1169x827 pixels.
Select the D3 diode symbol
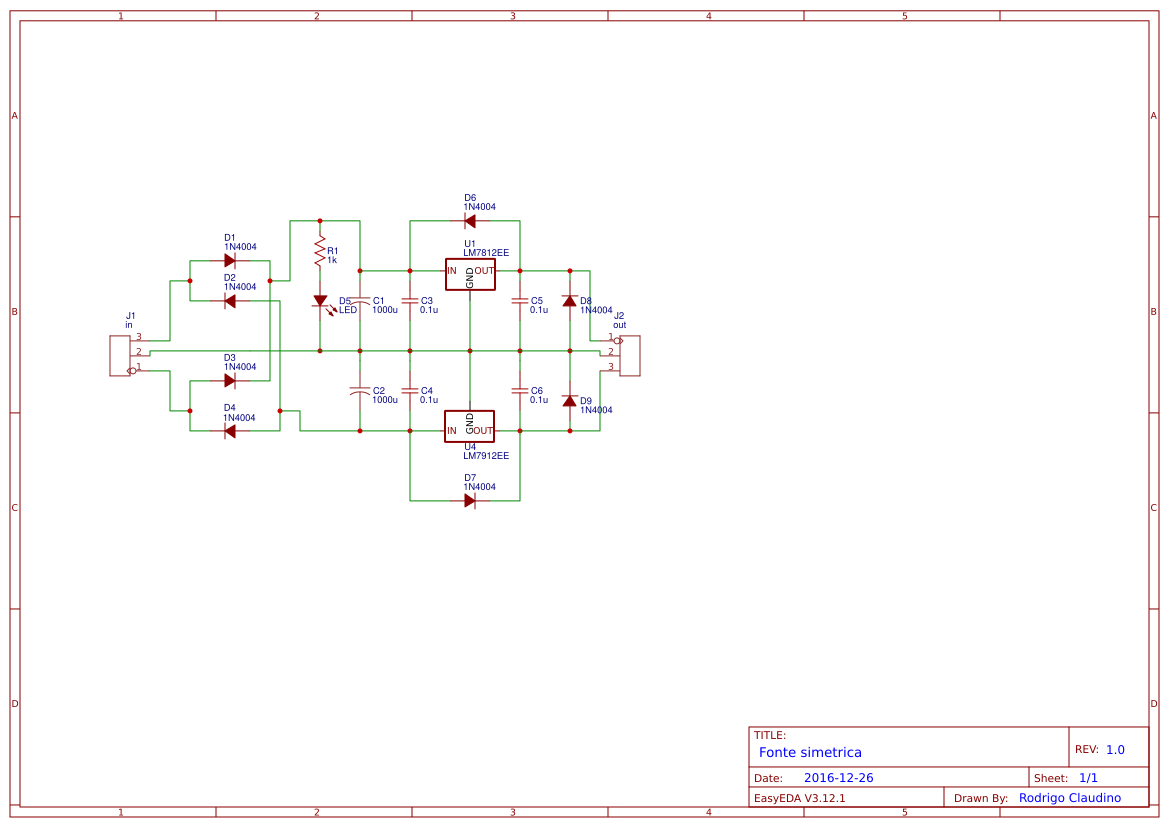[230, 381]
